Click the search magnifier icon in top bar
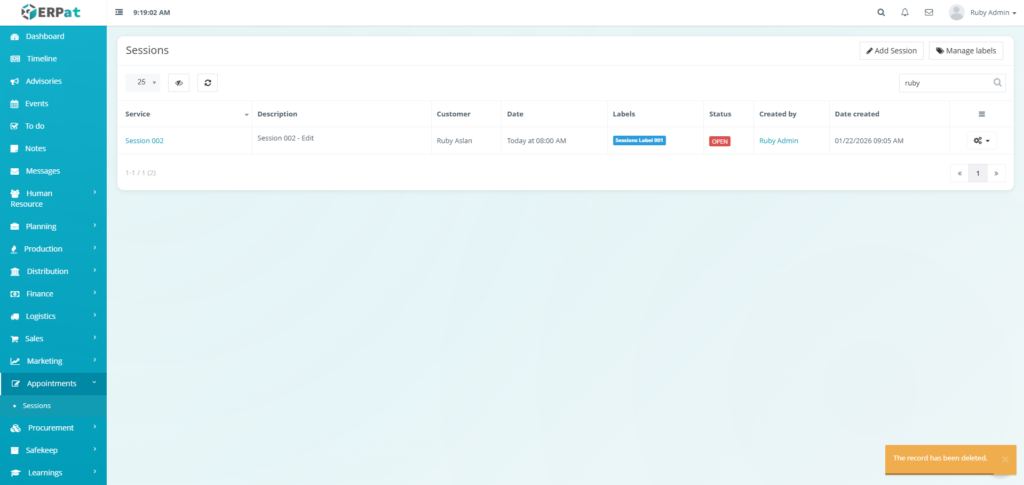This screenshot has width=1024, height=485. 881,13
